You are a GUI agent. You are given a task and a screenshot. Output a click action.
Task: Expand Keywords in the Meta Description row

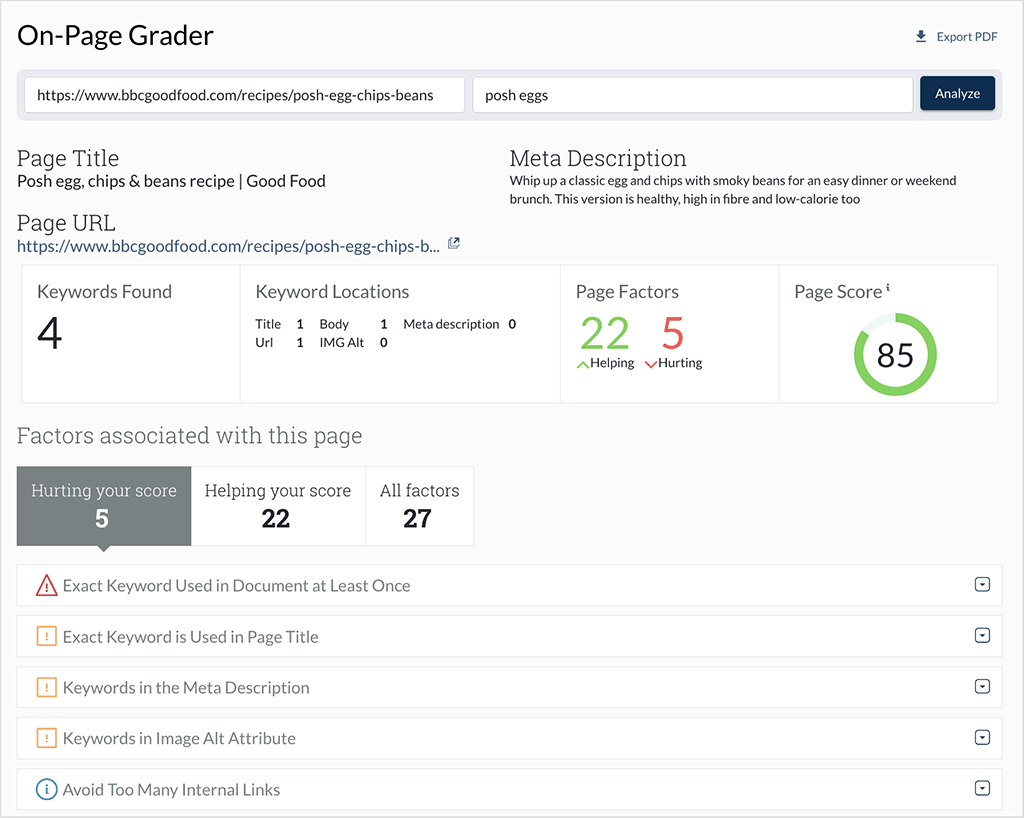click(983, 687)
